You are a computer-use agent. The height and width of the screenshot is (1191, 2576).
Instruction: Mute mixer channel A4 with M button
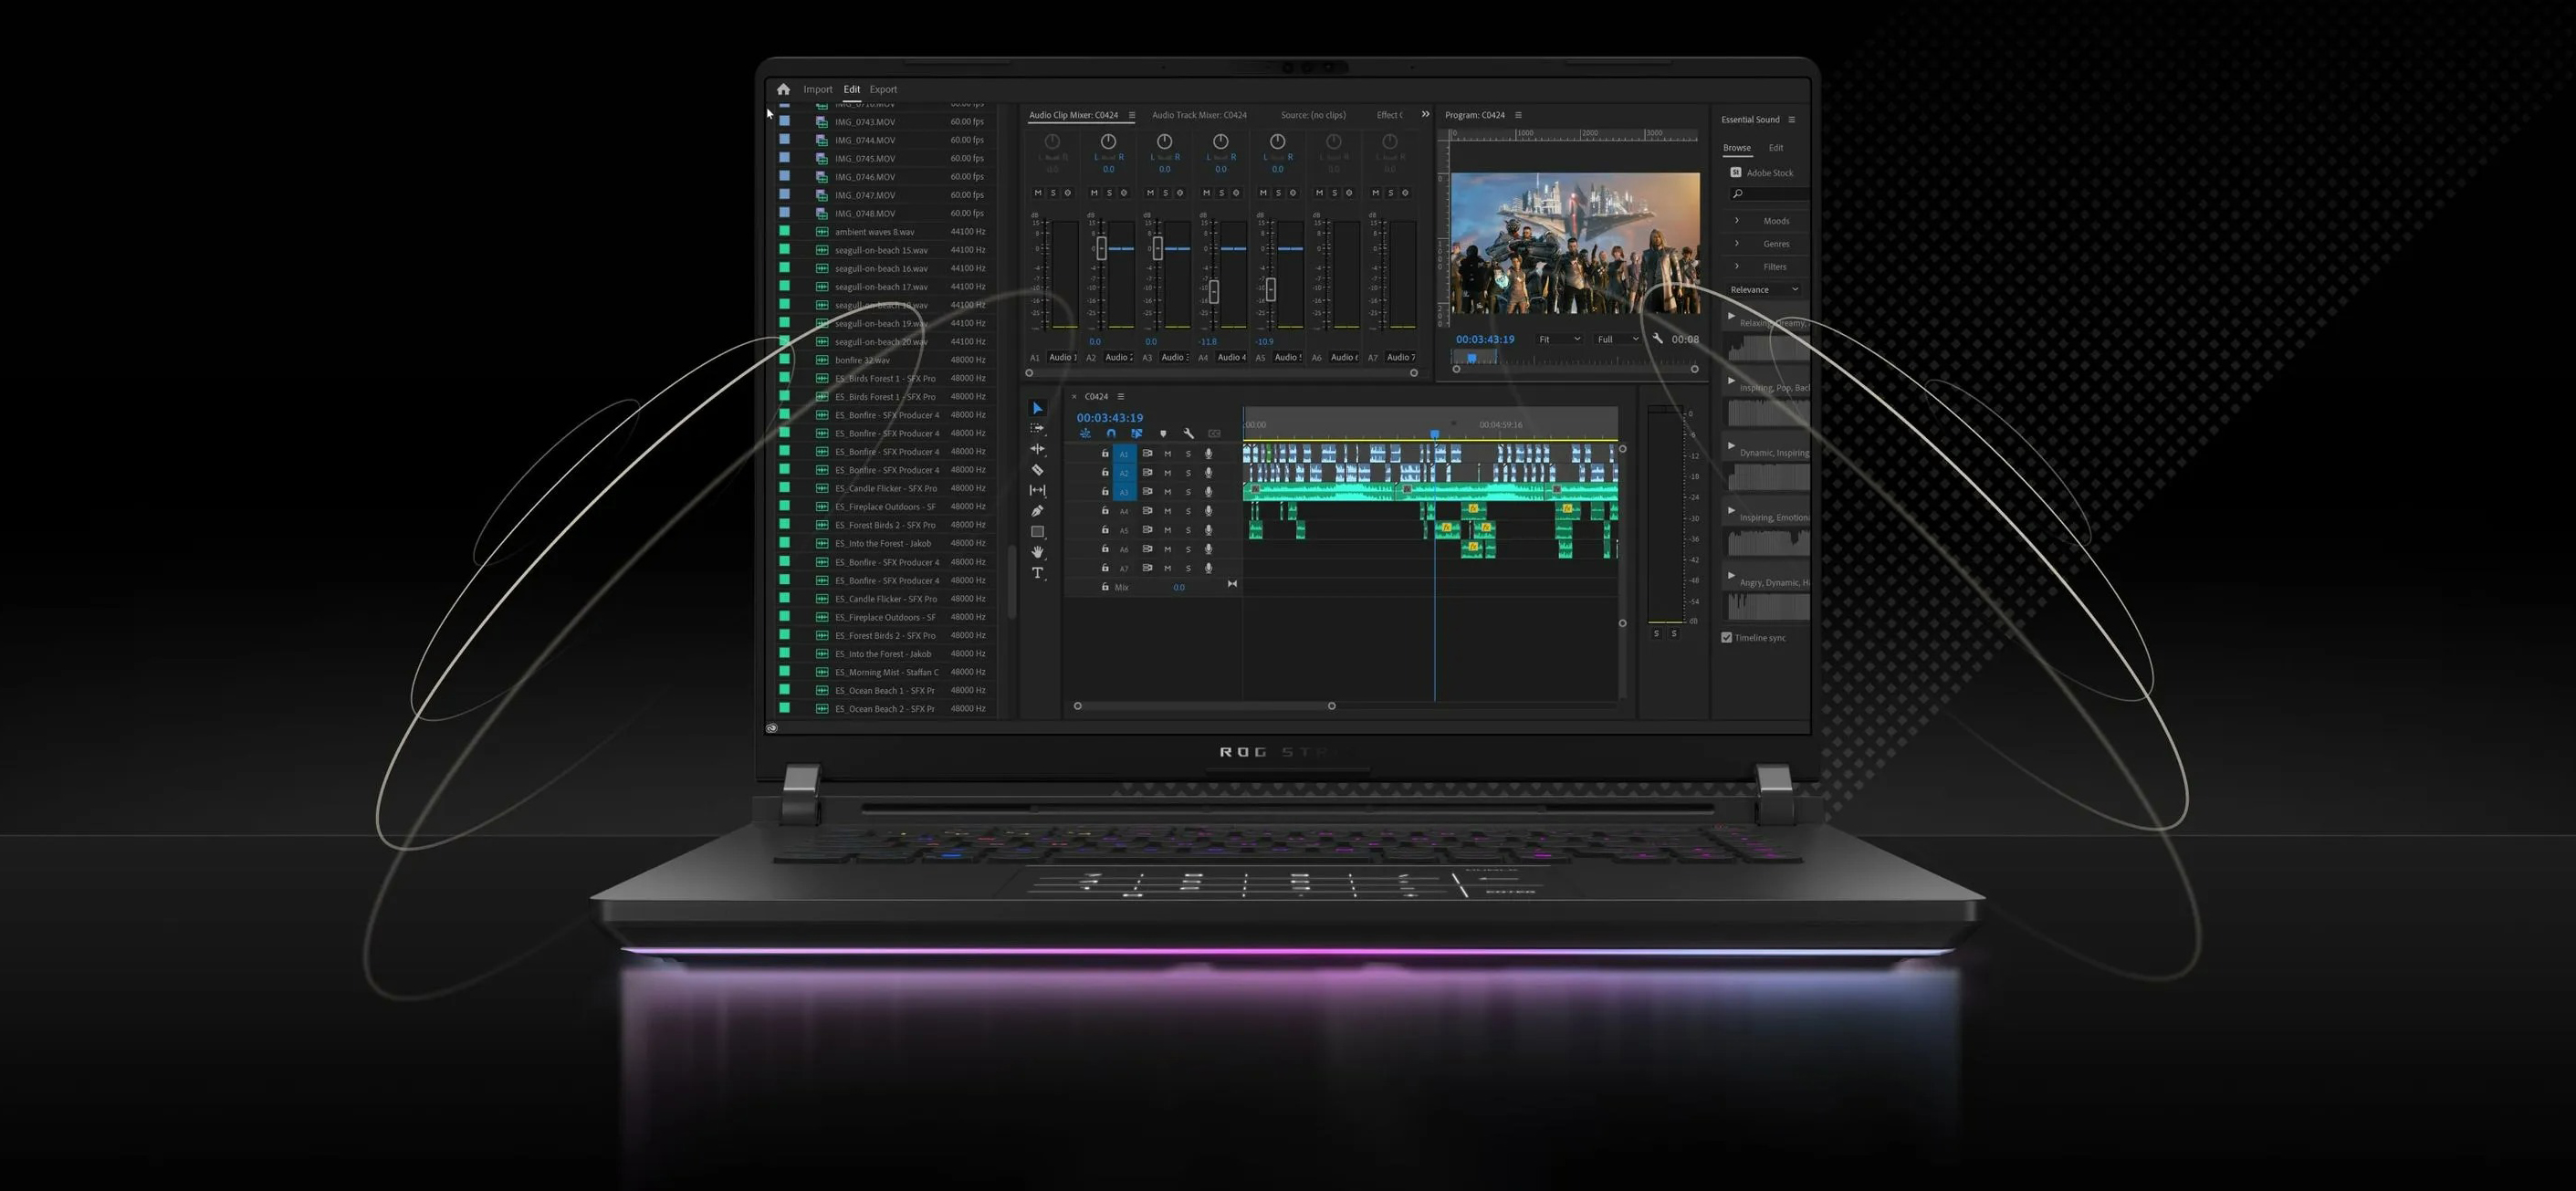point(1206,193)
